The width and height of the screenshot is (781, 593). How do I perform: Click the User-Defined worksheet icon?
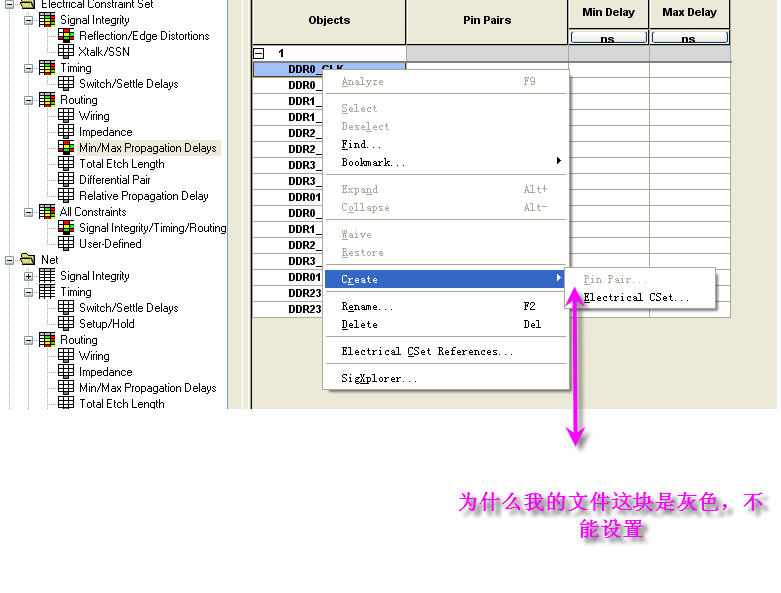pos(66,243)
